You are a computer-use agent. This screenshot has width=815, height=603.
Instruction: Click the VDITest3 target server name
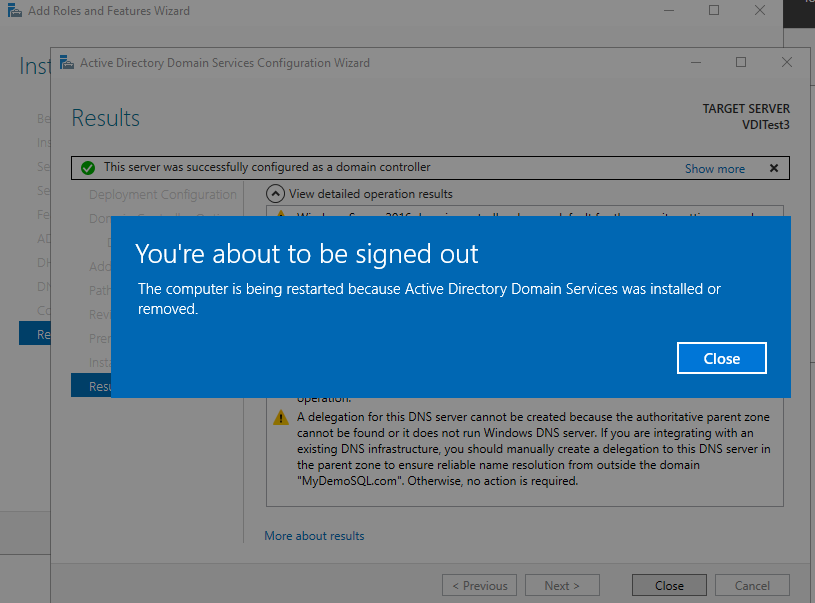pyautogui.click(x=766, y=125)
